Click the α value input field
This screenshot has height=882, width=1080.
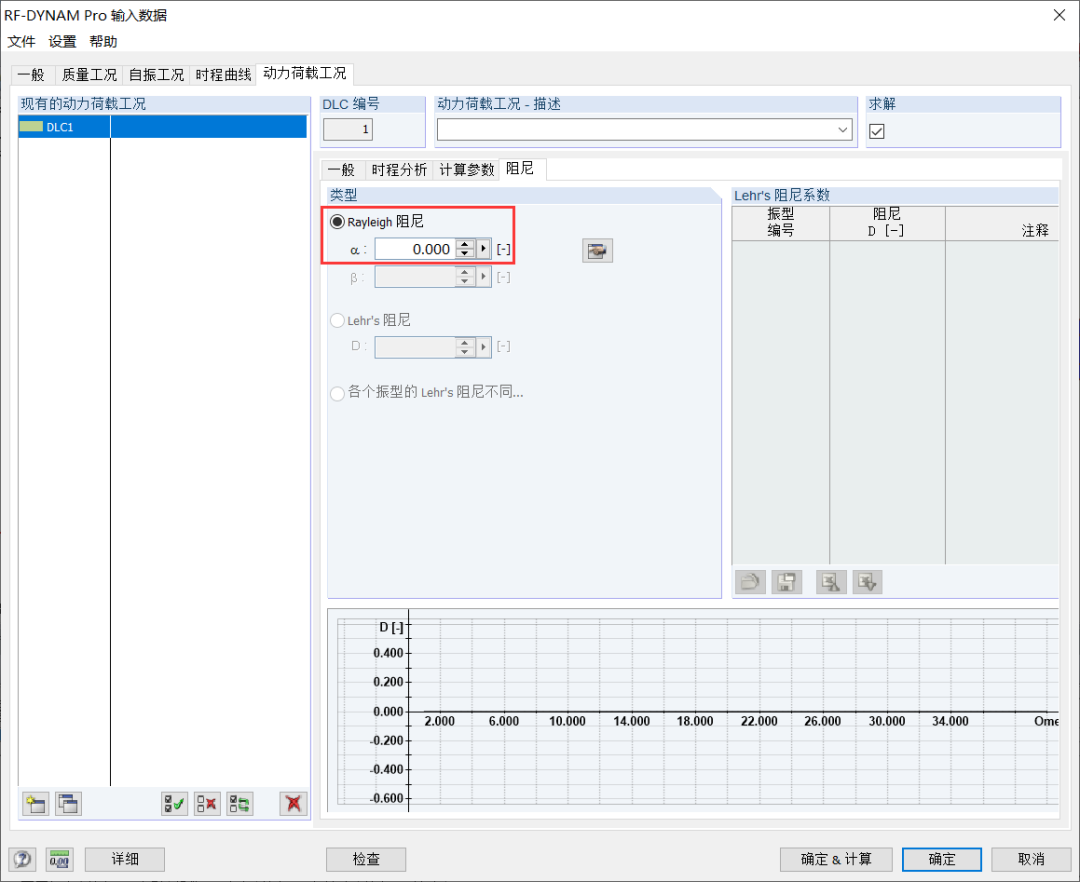[415, 249]
